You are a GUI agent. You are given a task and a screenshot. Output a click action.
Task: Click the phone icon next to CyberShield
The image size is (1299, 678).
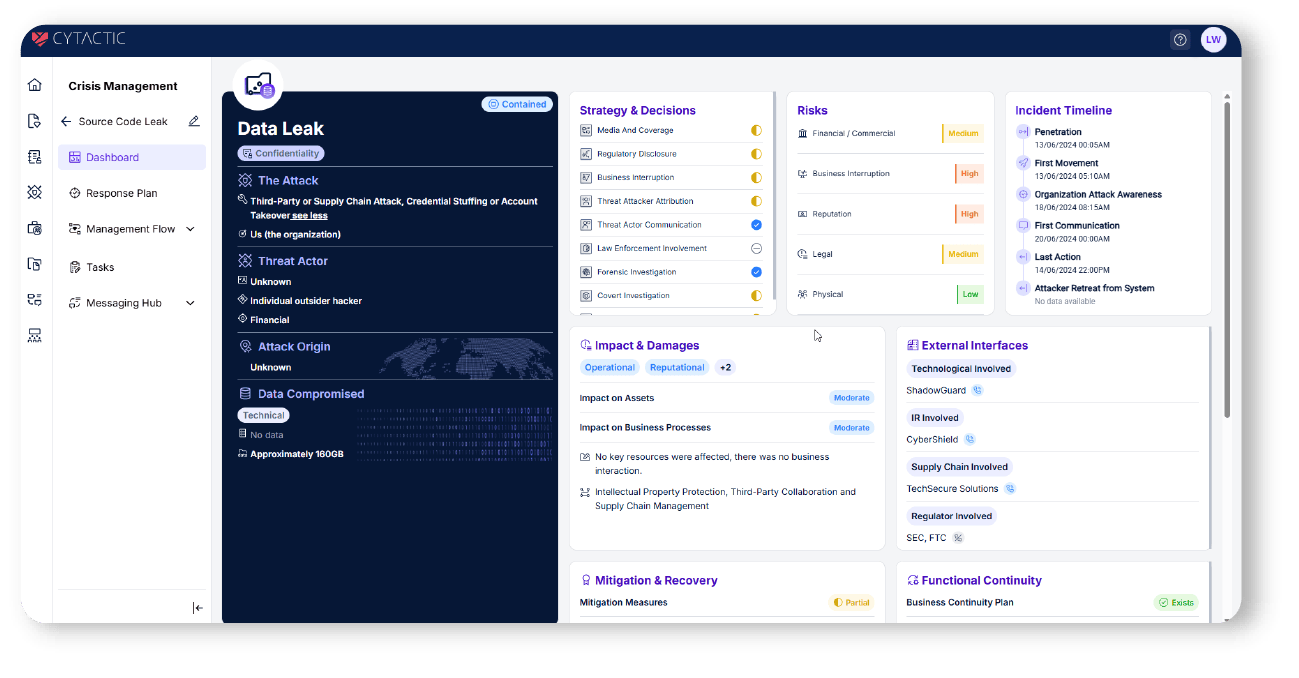(969, 439)
